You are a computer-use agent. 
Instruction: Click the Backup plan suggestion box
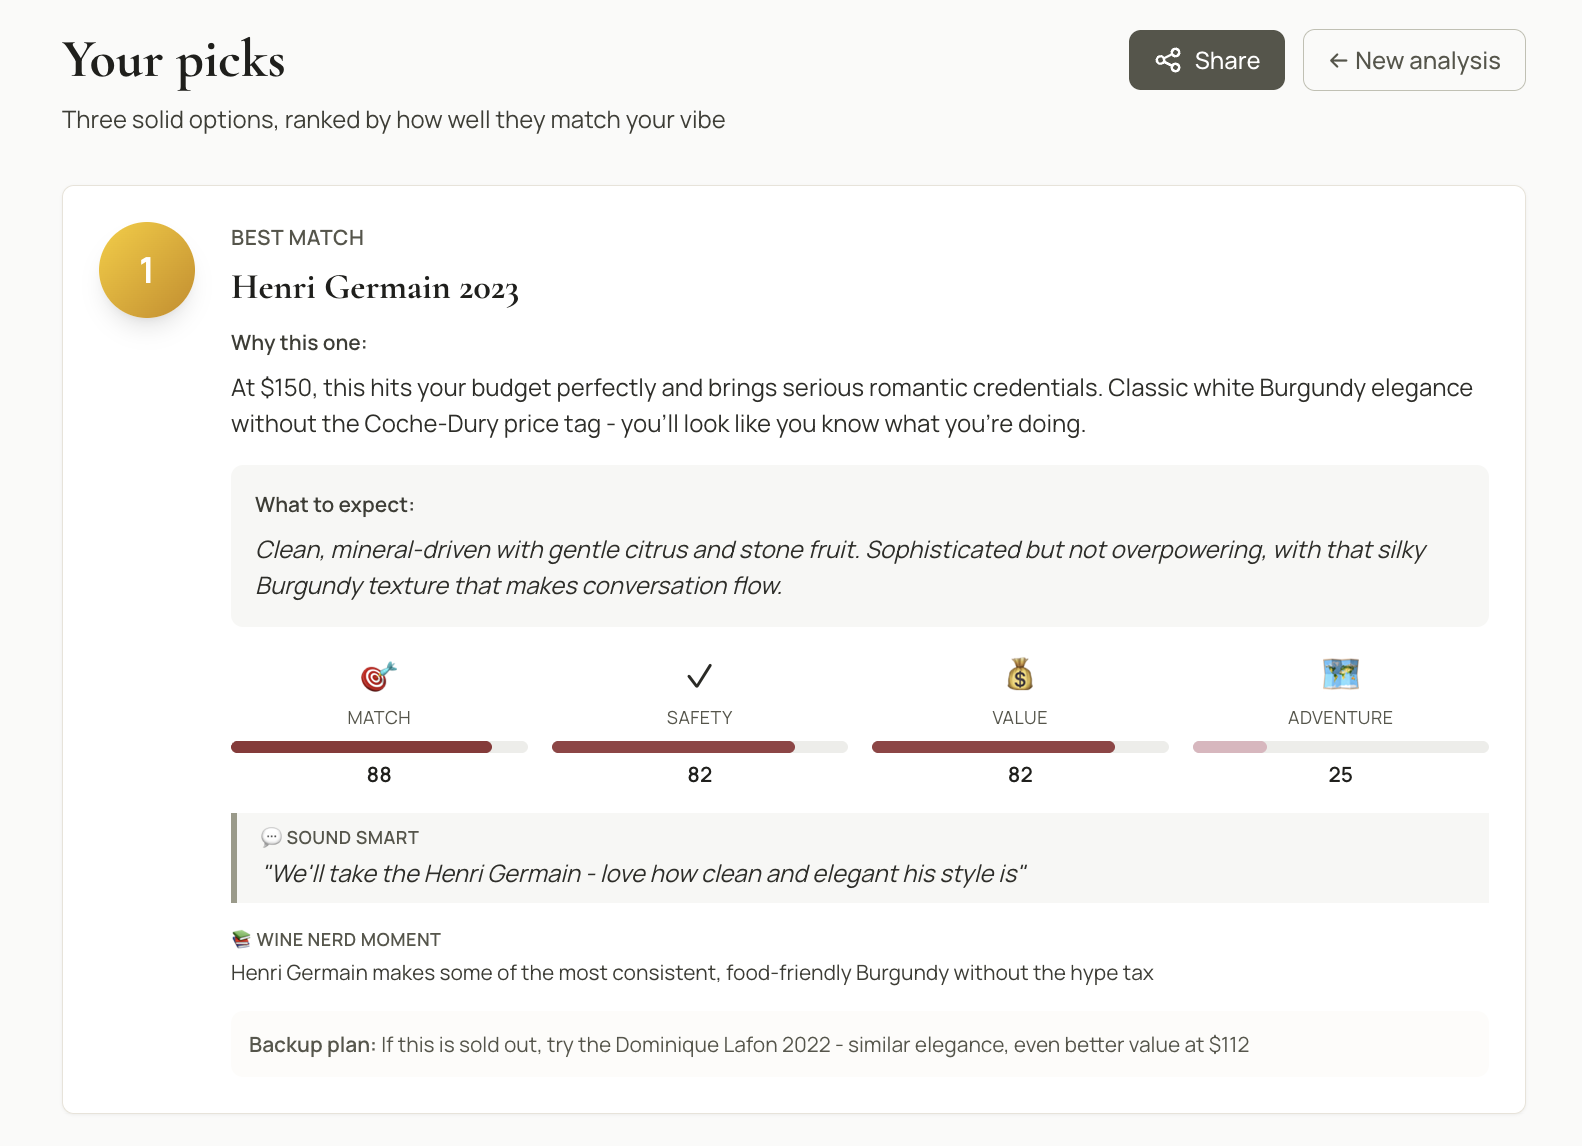(859, 1045)
